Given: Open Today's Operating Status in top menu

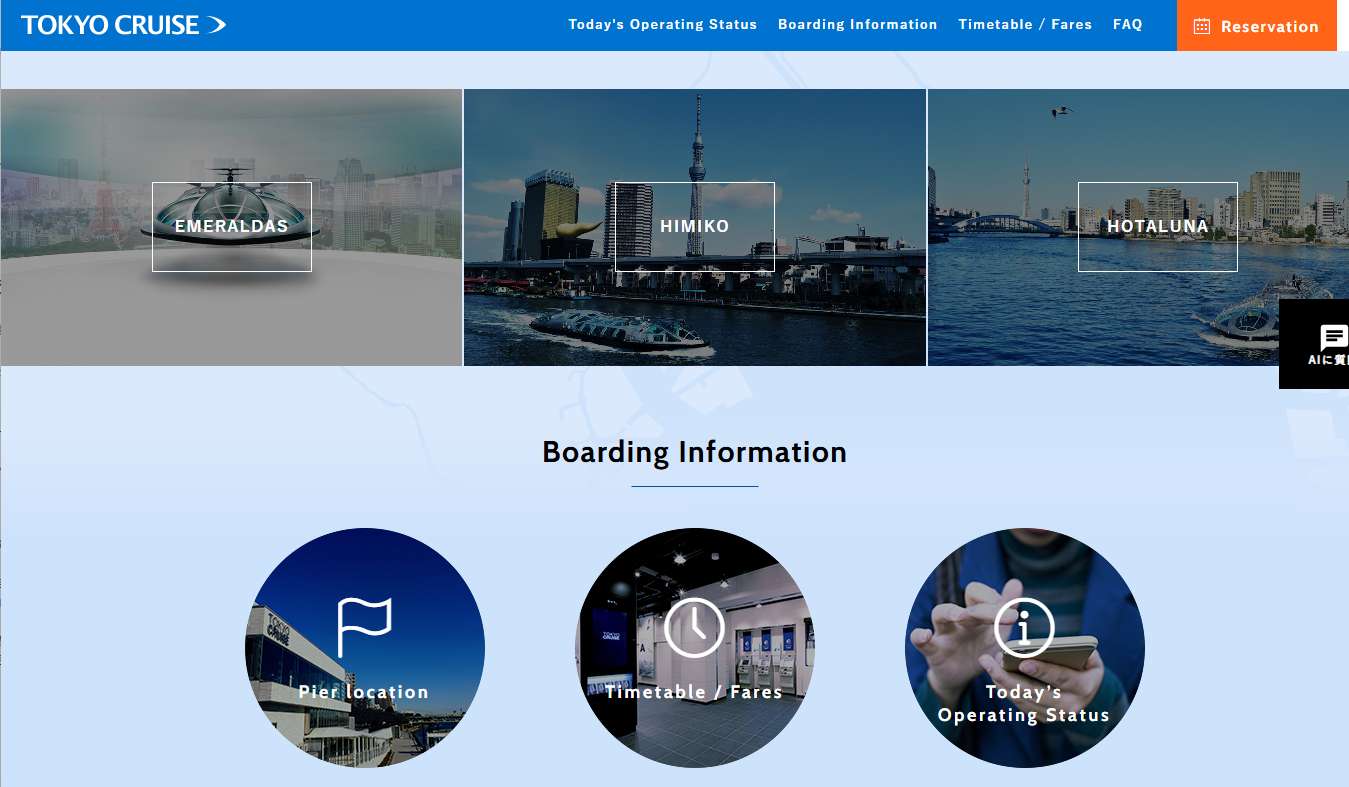Looking at the screenshot, I should (x=662, y=25).
